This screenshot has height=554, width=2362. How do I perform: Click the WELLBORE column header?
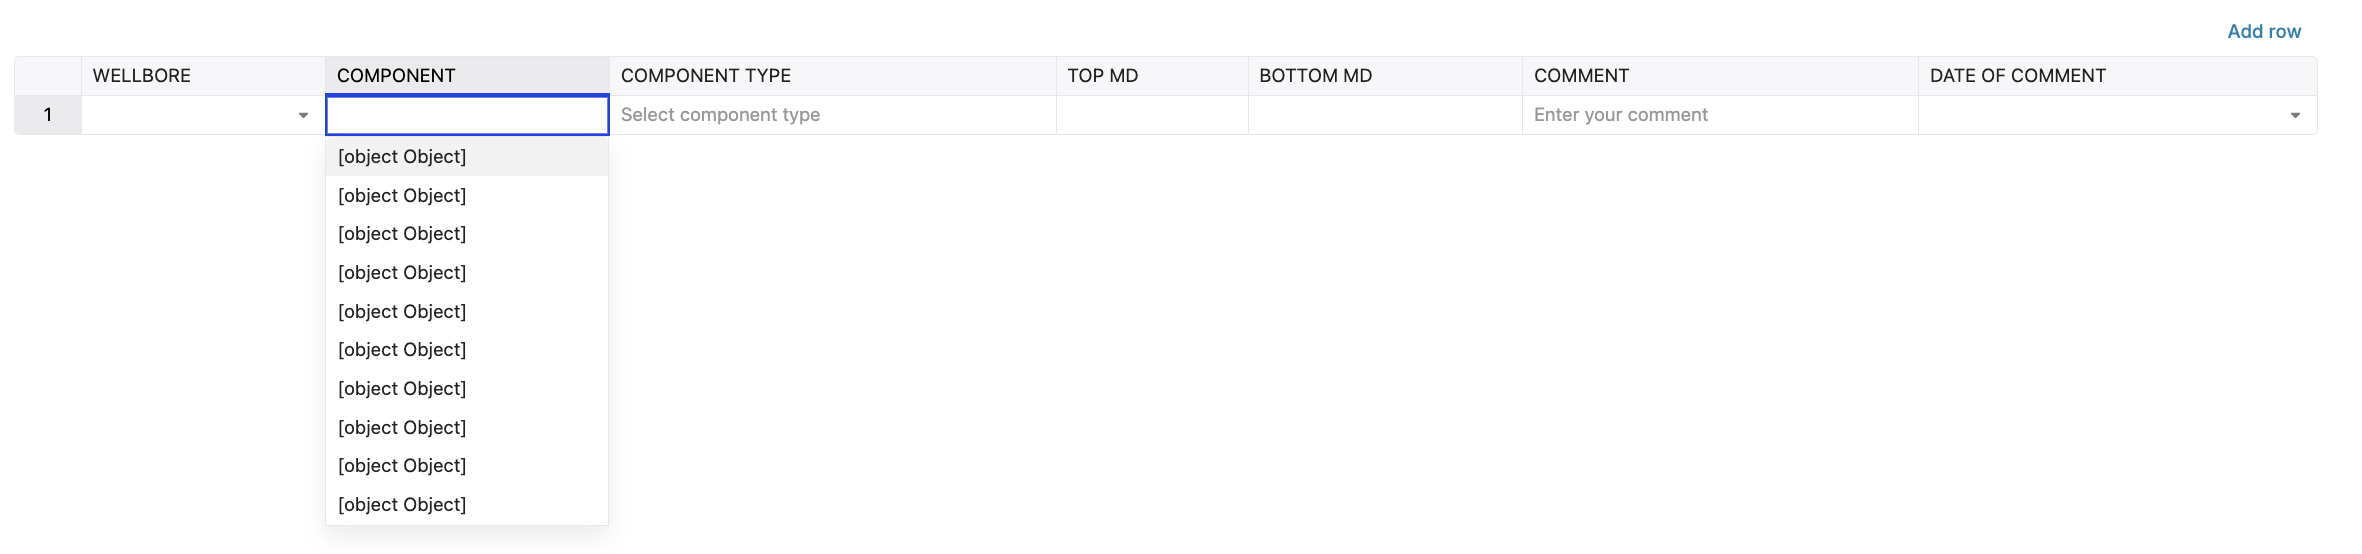(x=142, y=76)
